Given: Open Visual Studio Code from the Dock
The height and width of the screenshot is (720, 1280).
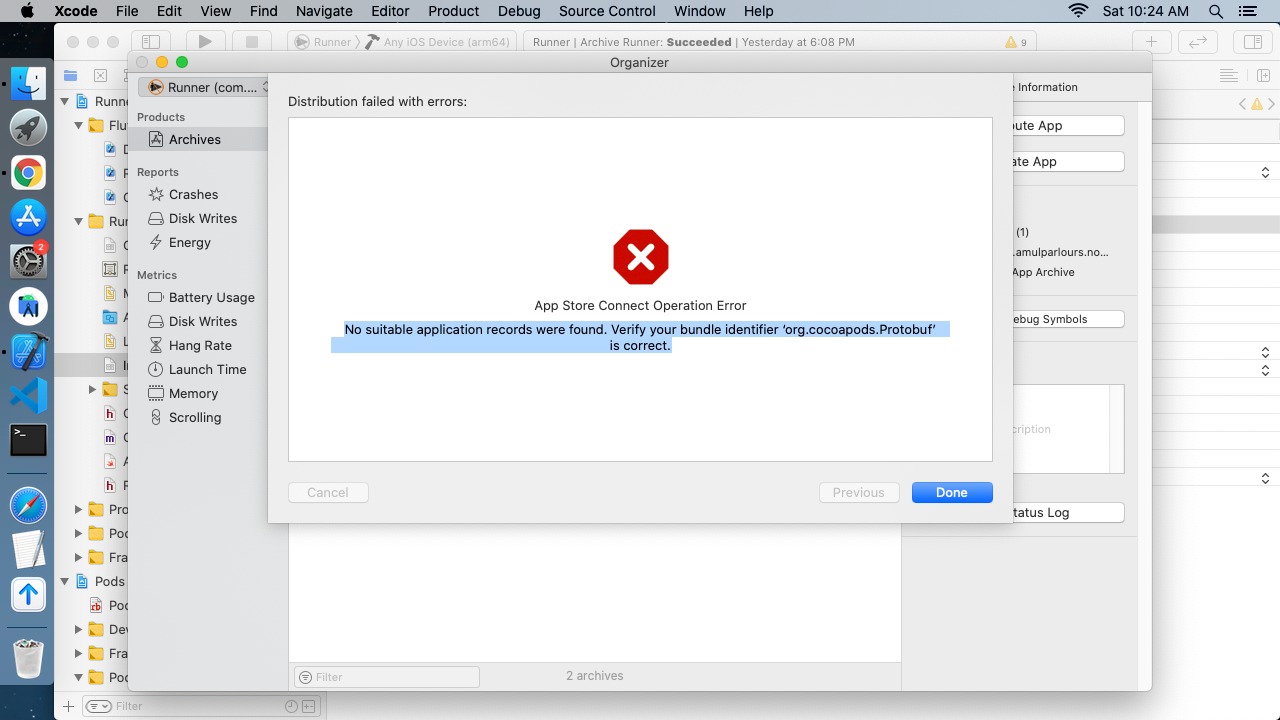Looking at the screenshot, I should [x=28, y=396].
